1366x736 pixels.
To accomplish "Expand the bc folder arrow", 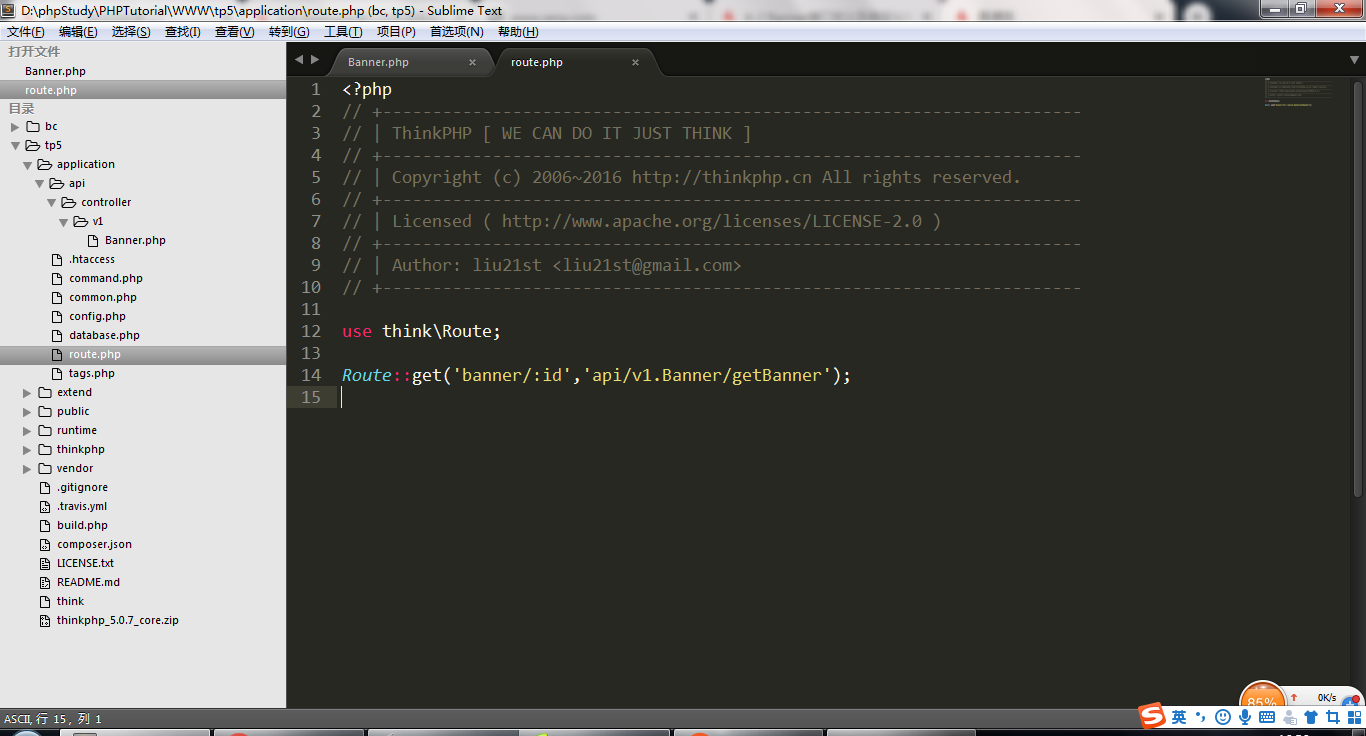I will click(15, 127).
